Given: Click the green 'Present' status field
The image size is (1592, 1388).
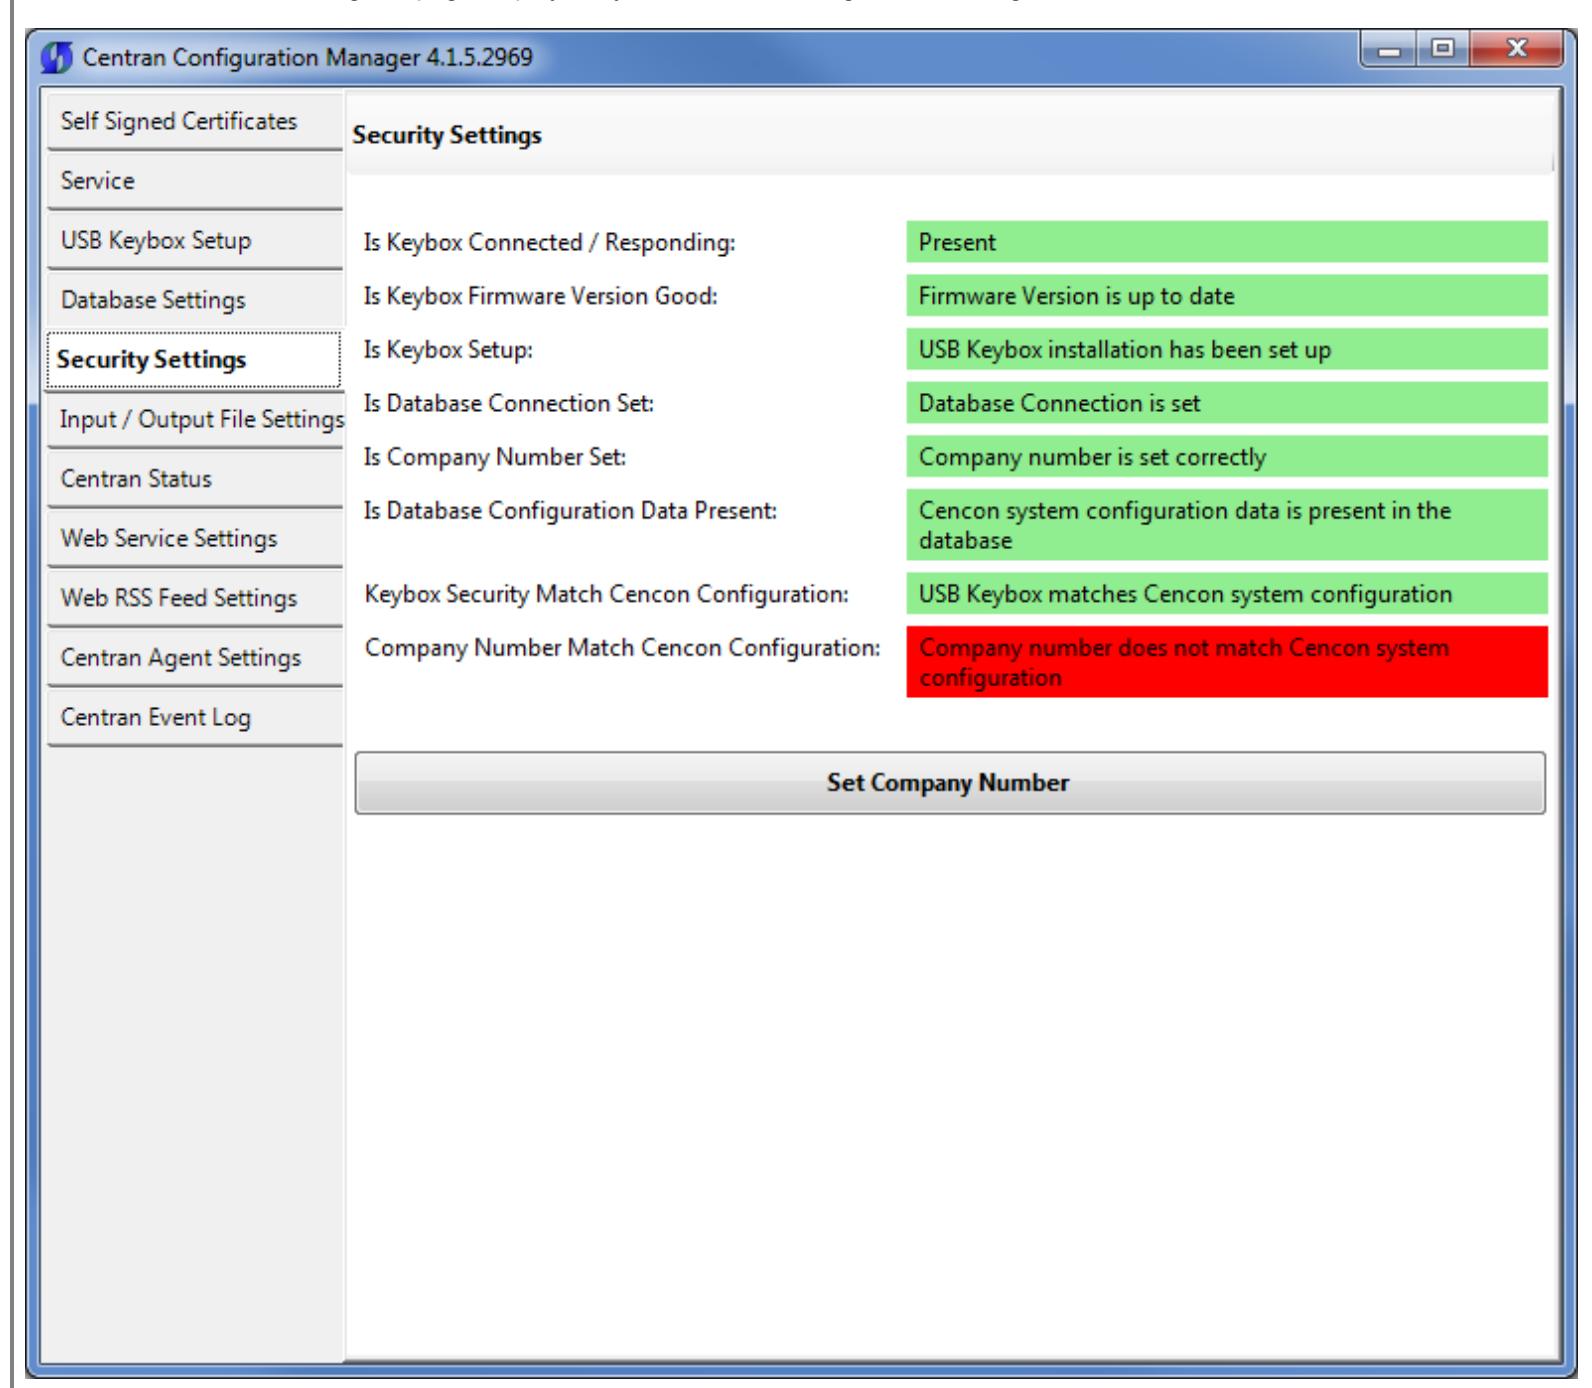Looking at the screenshot, I should click(x=1227, y=242).
